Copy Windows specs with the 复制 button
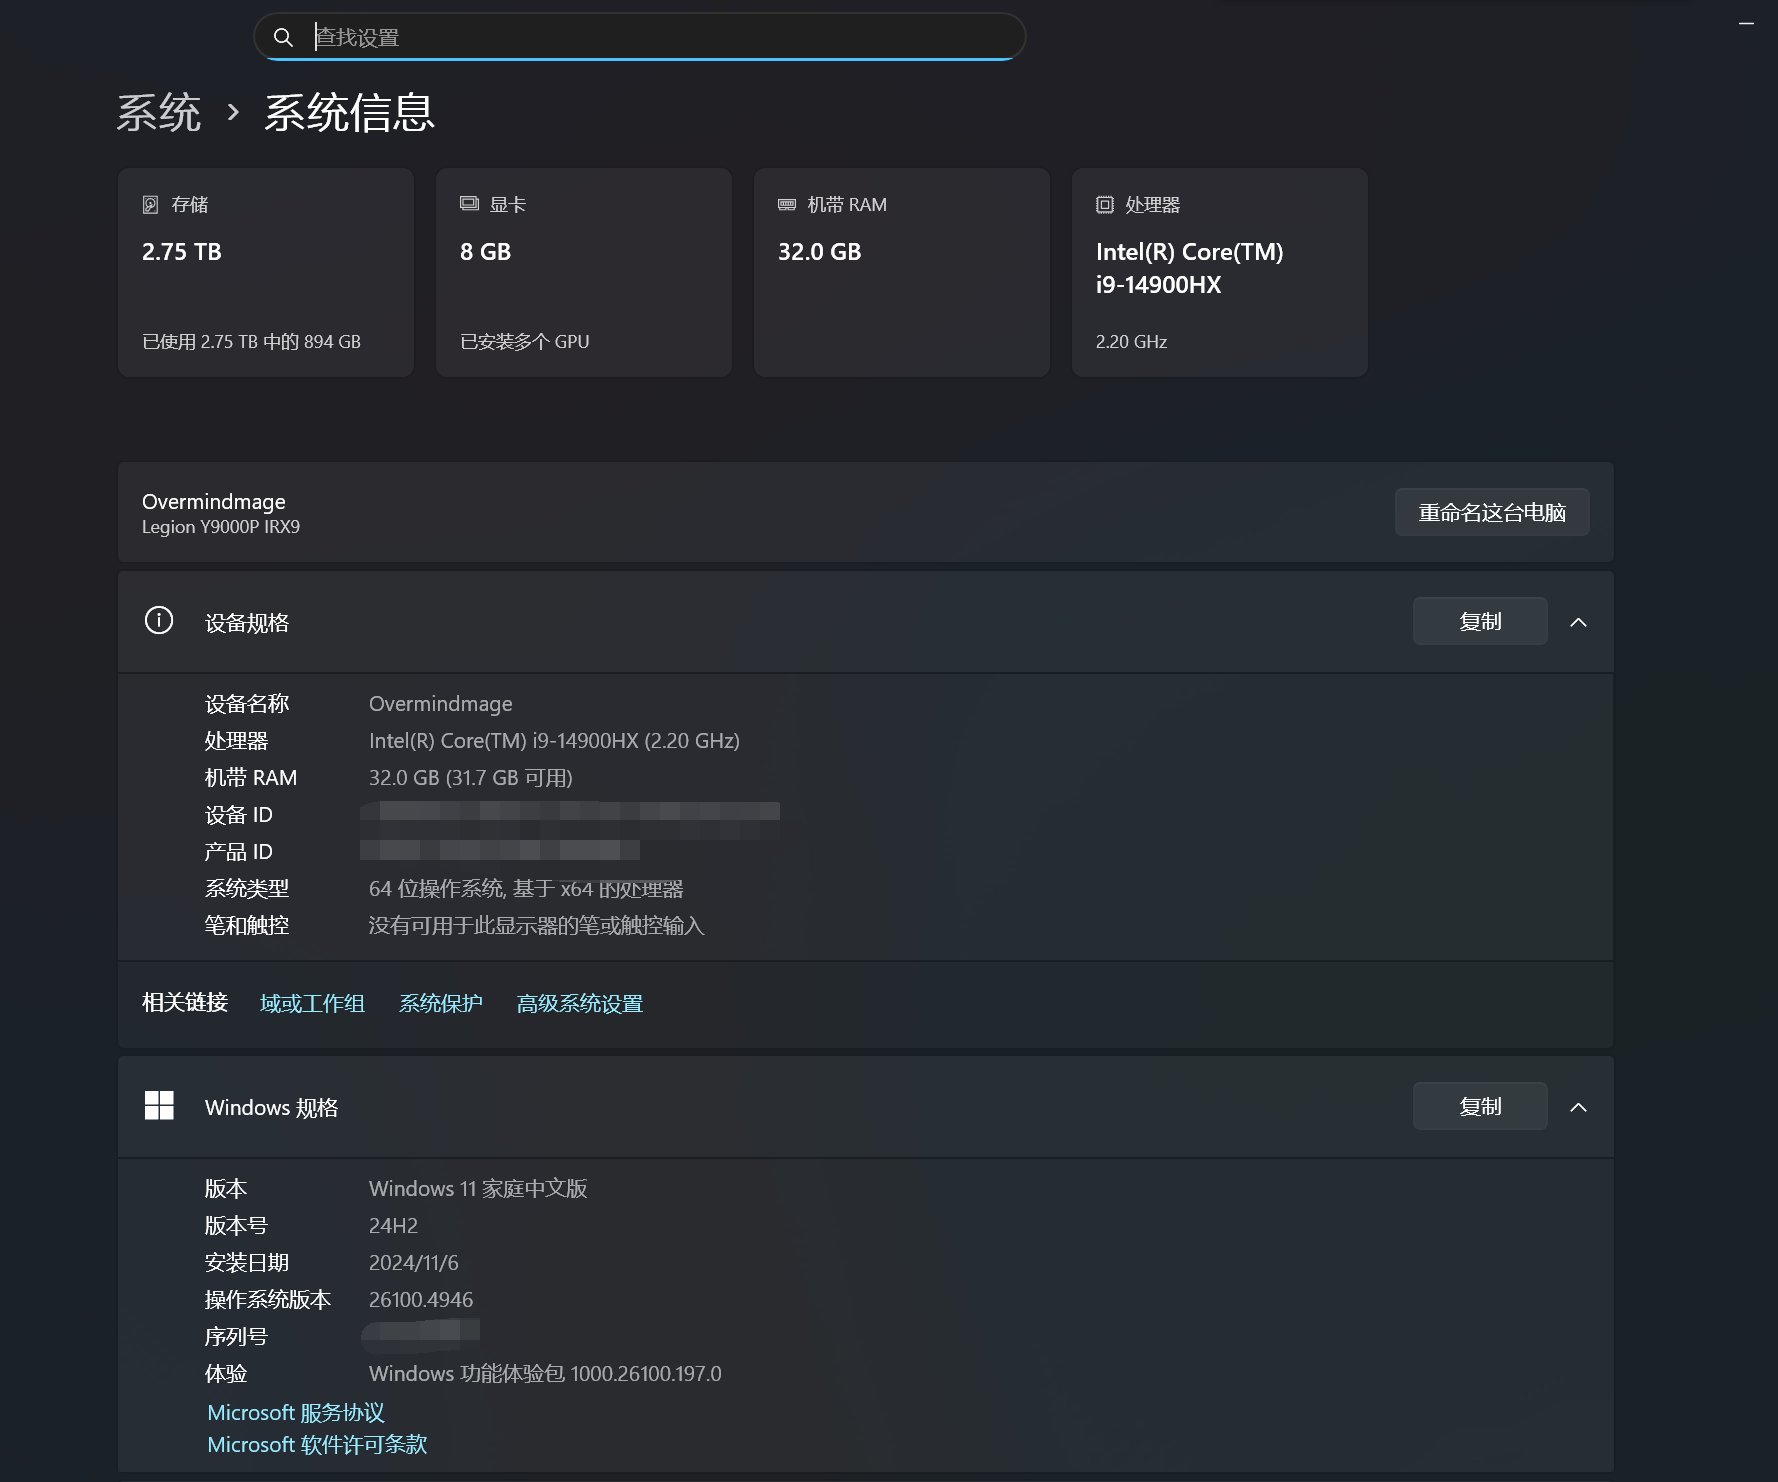The image size is (1778, 1482). (1479, 1106)
